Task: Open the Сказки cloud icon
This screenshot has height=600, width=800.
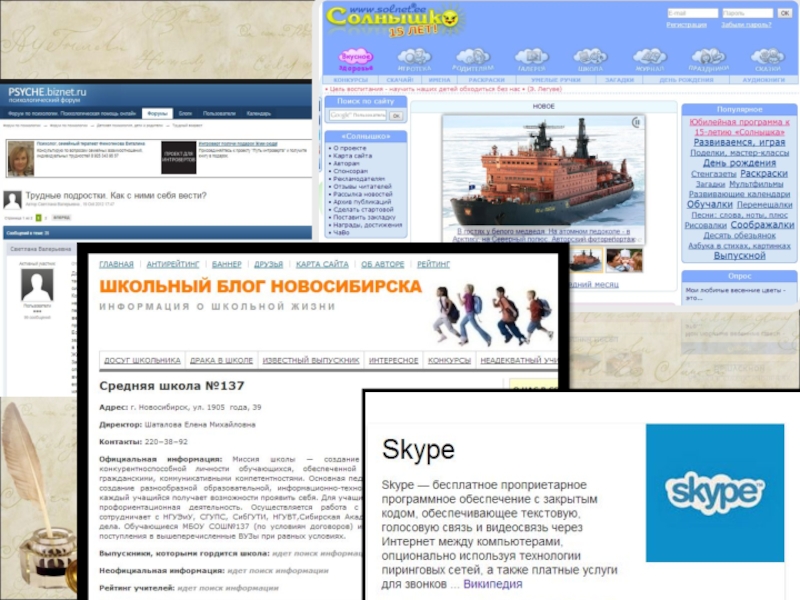Action: [767, 60]
